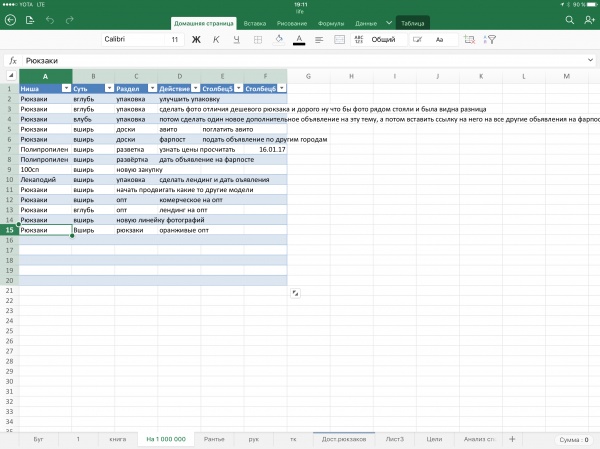Open the Aa text styles button

coord(439,39)
